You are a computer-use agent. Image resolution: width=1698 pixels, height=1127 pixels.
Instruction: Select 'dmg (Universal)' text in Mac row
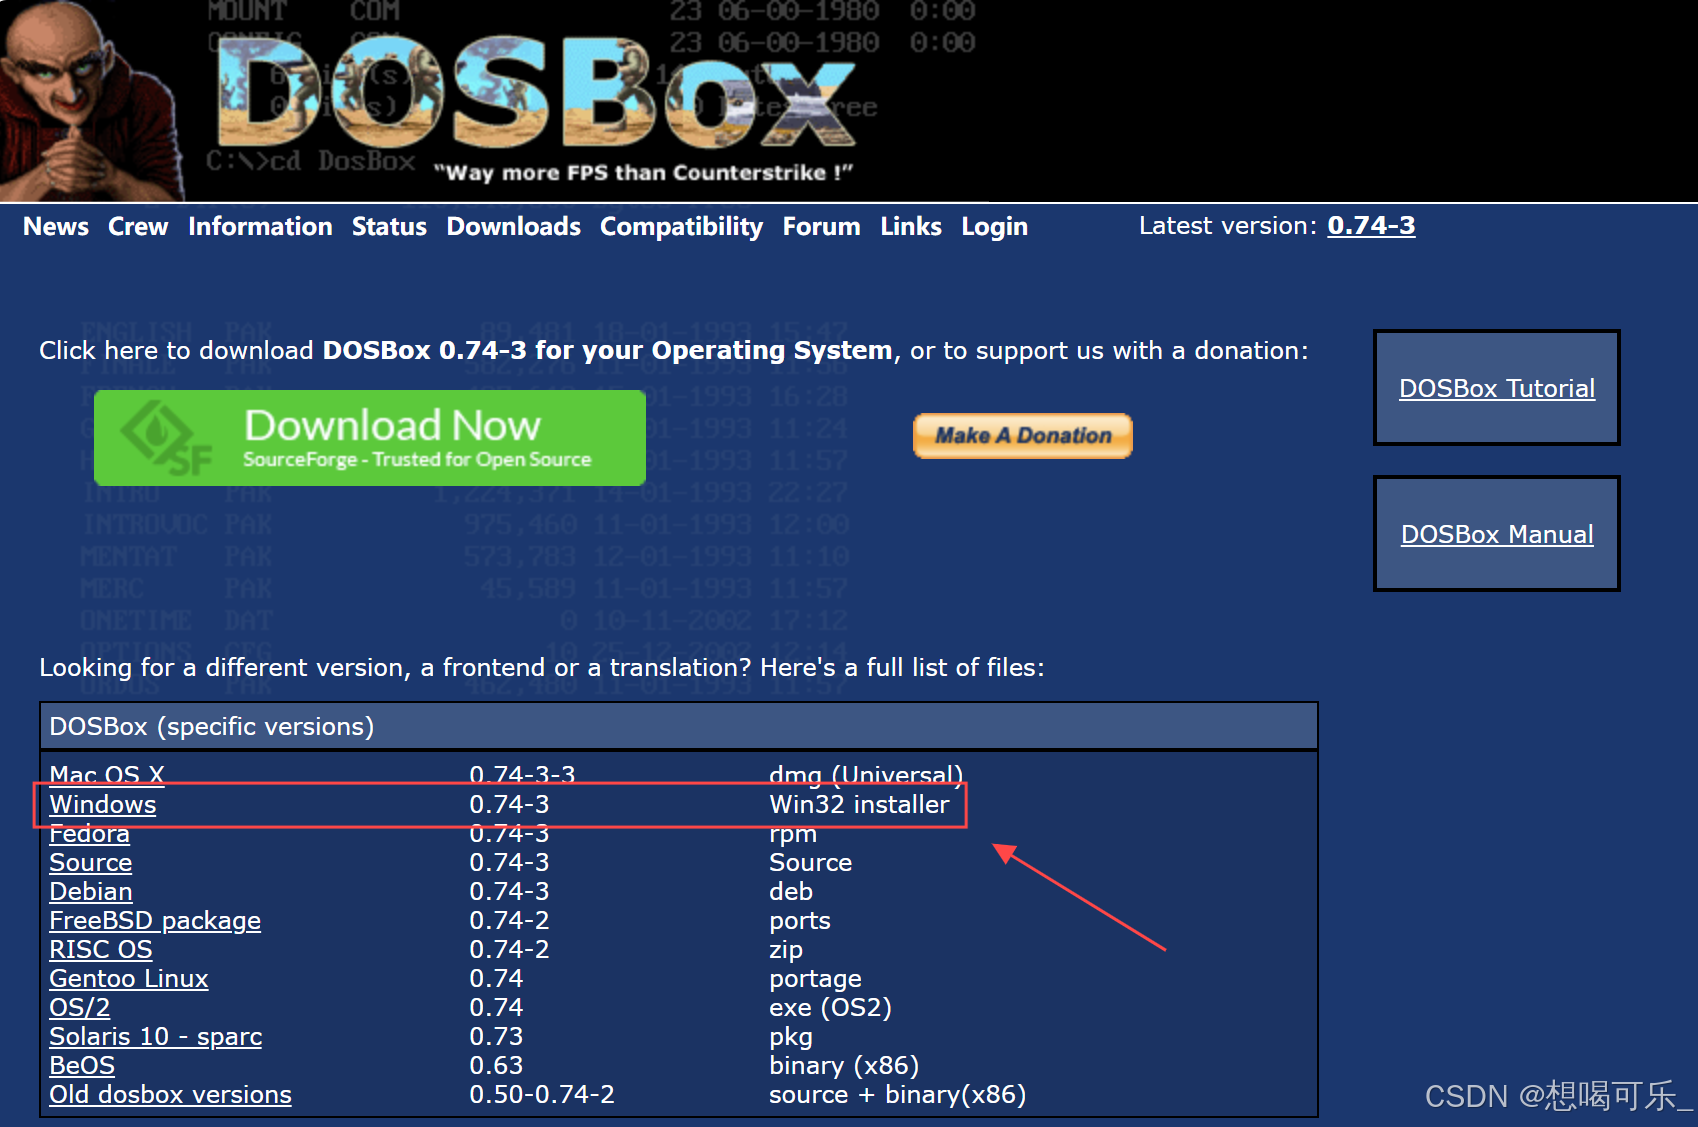[x=866, y=775]
